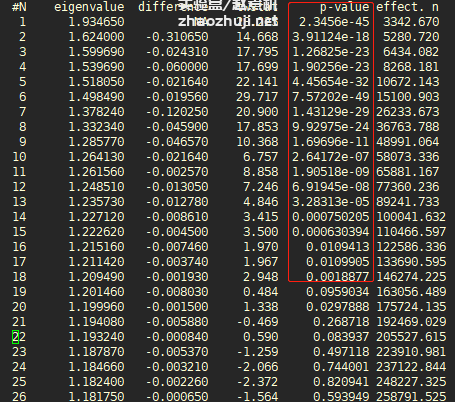Select p-value 0.0959034

pos(338,292)
